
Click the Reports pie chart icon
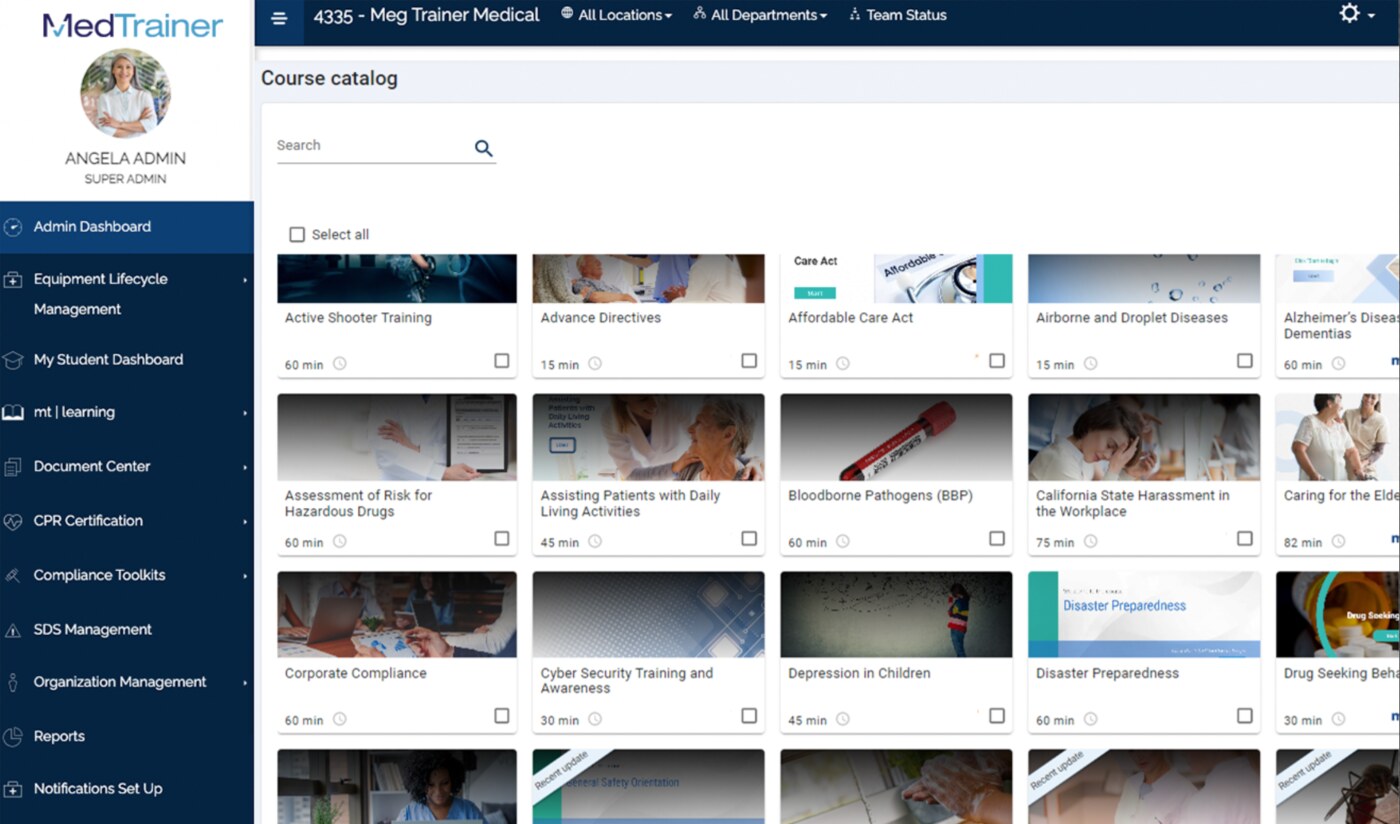[13, 737]
